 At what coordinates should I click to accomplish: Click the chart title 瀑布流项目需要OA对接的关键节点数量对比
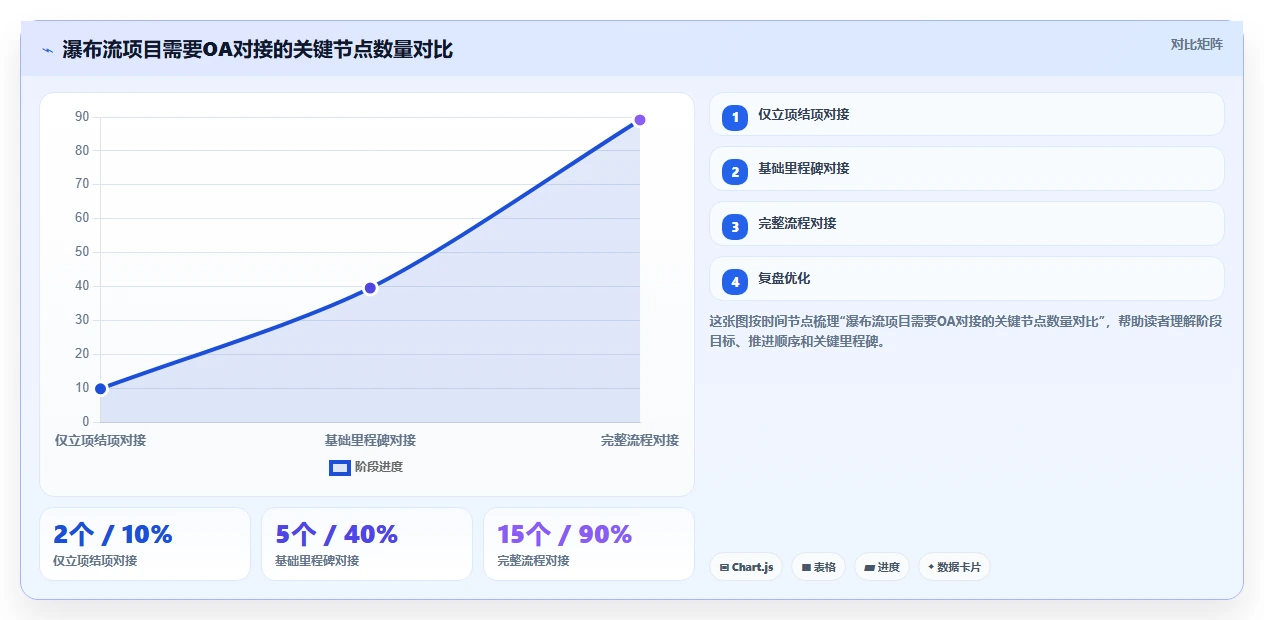[257, 49]
